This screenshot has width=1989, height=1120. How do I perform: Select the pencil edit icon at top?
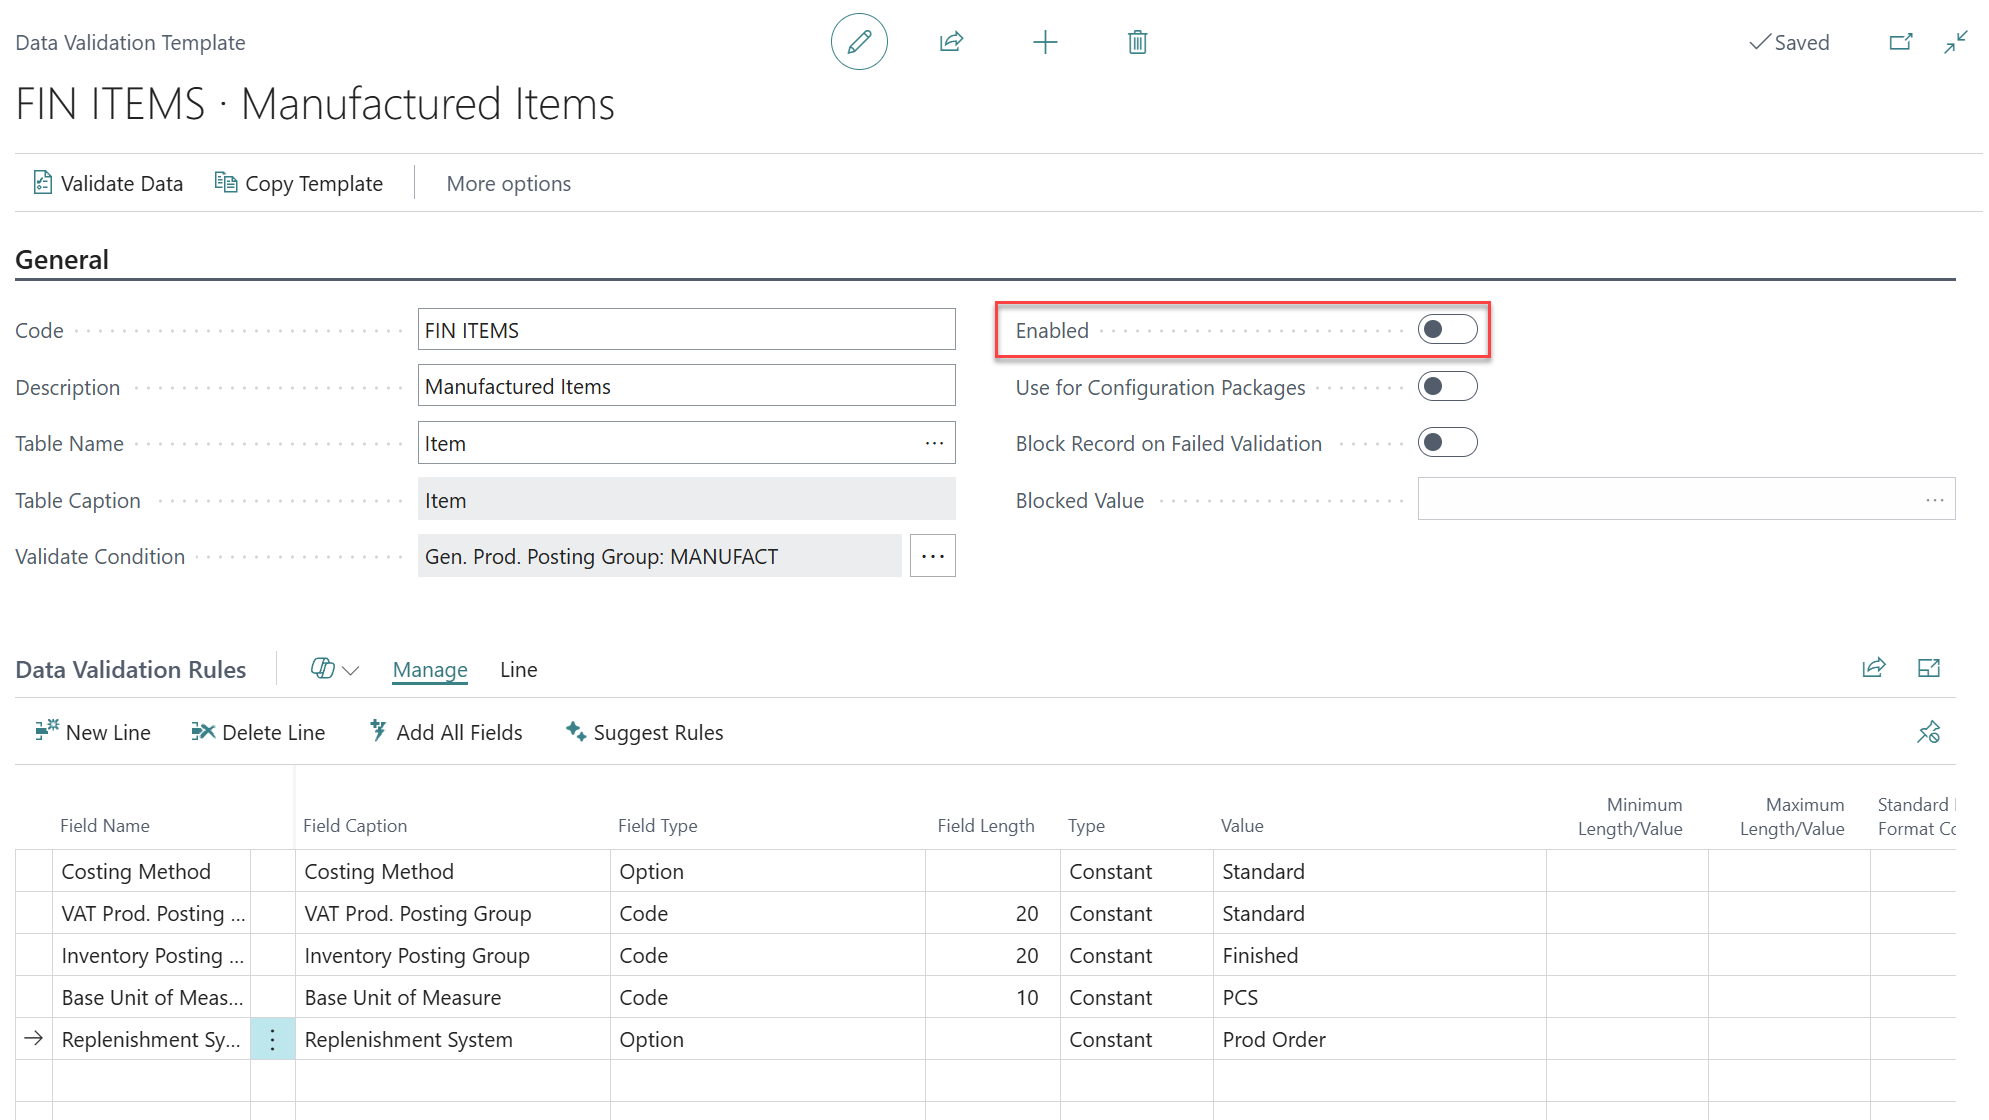(x=859, y=41)
